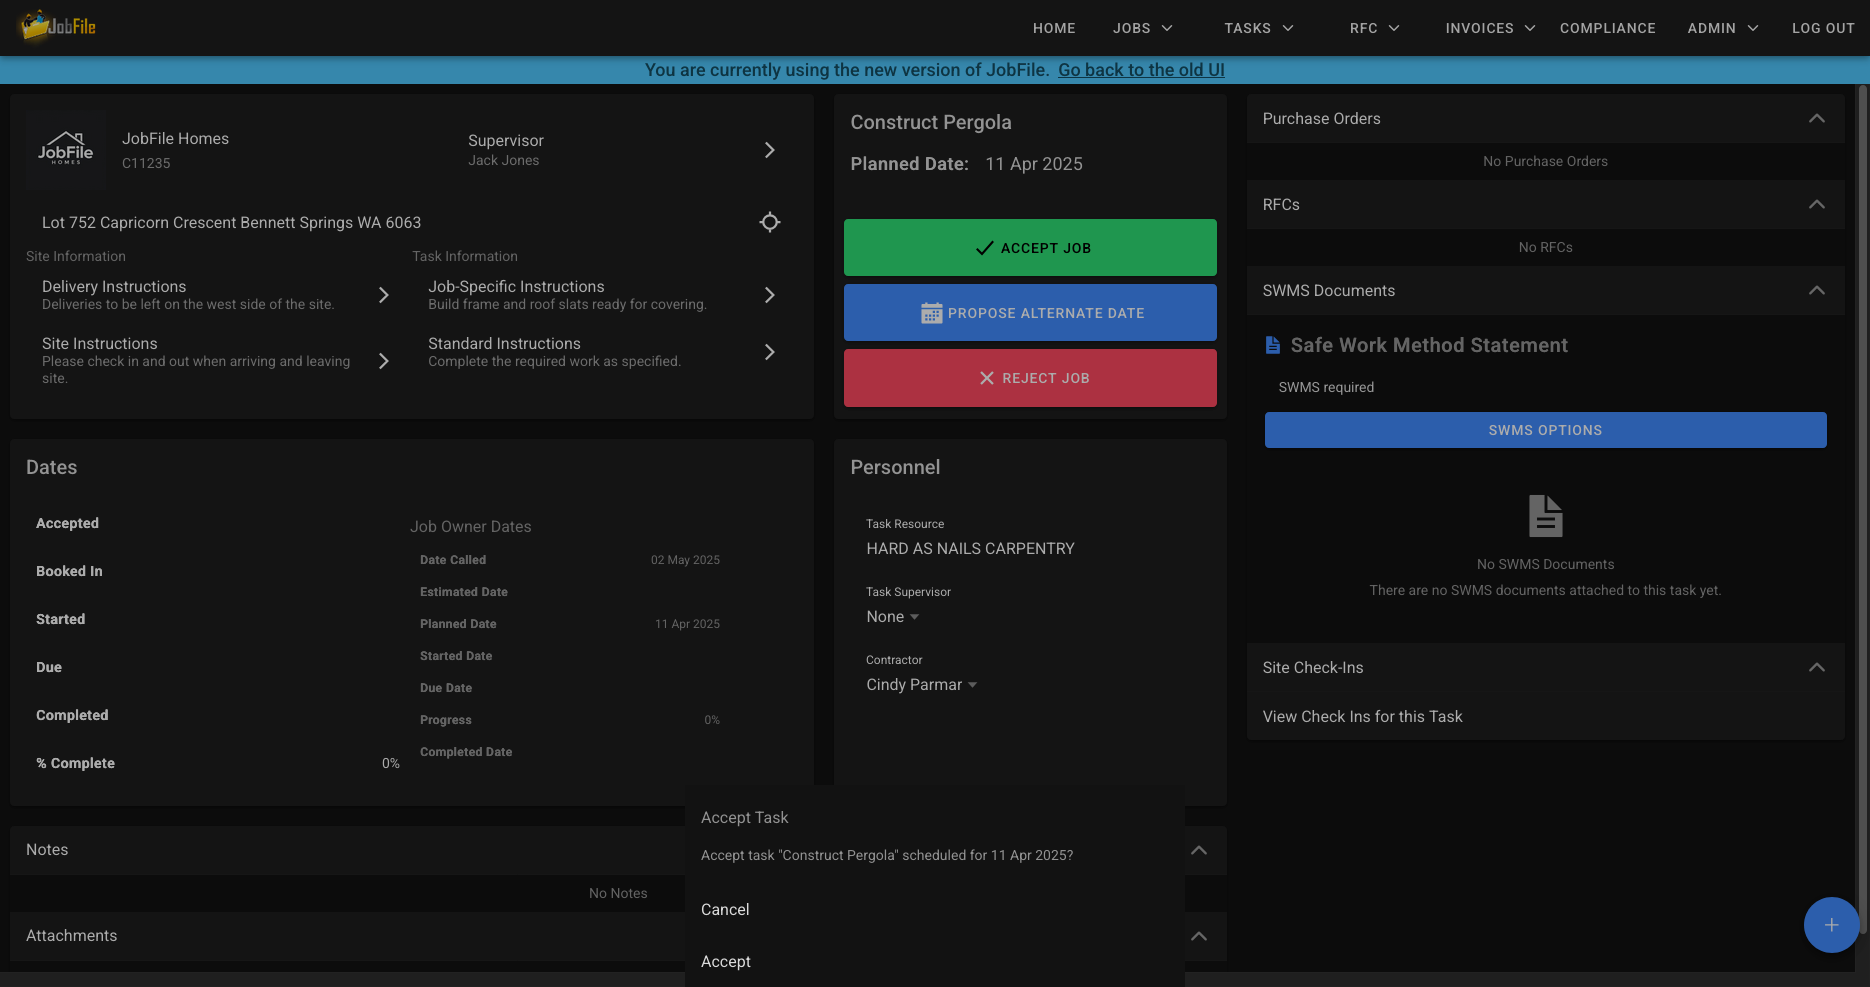The height and width of the screenshot is (987, 1870).
Task: Open the Jobs menu
Action: tap(1143, 28)
